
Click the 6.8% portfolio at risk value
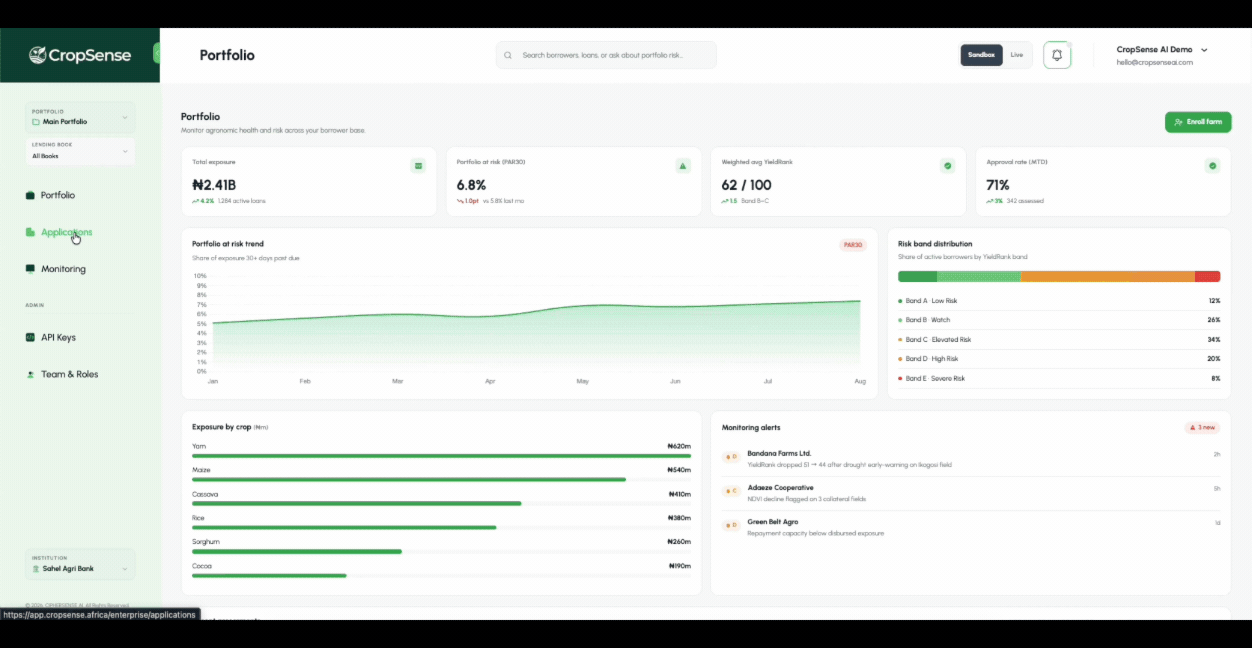(x=471, y=185)
